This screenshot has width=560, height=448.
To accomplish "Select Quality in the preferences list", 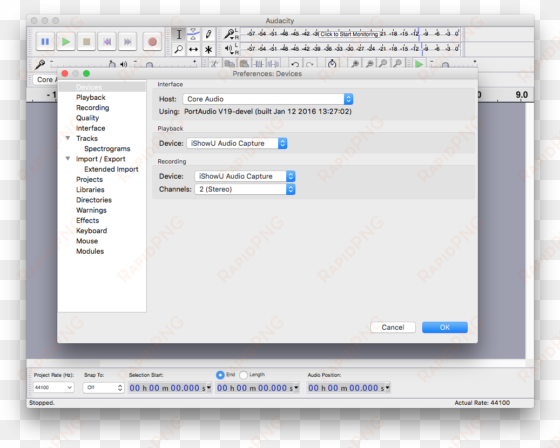I will pyautogui.click(x=87, y=118).
